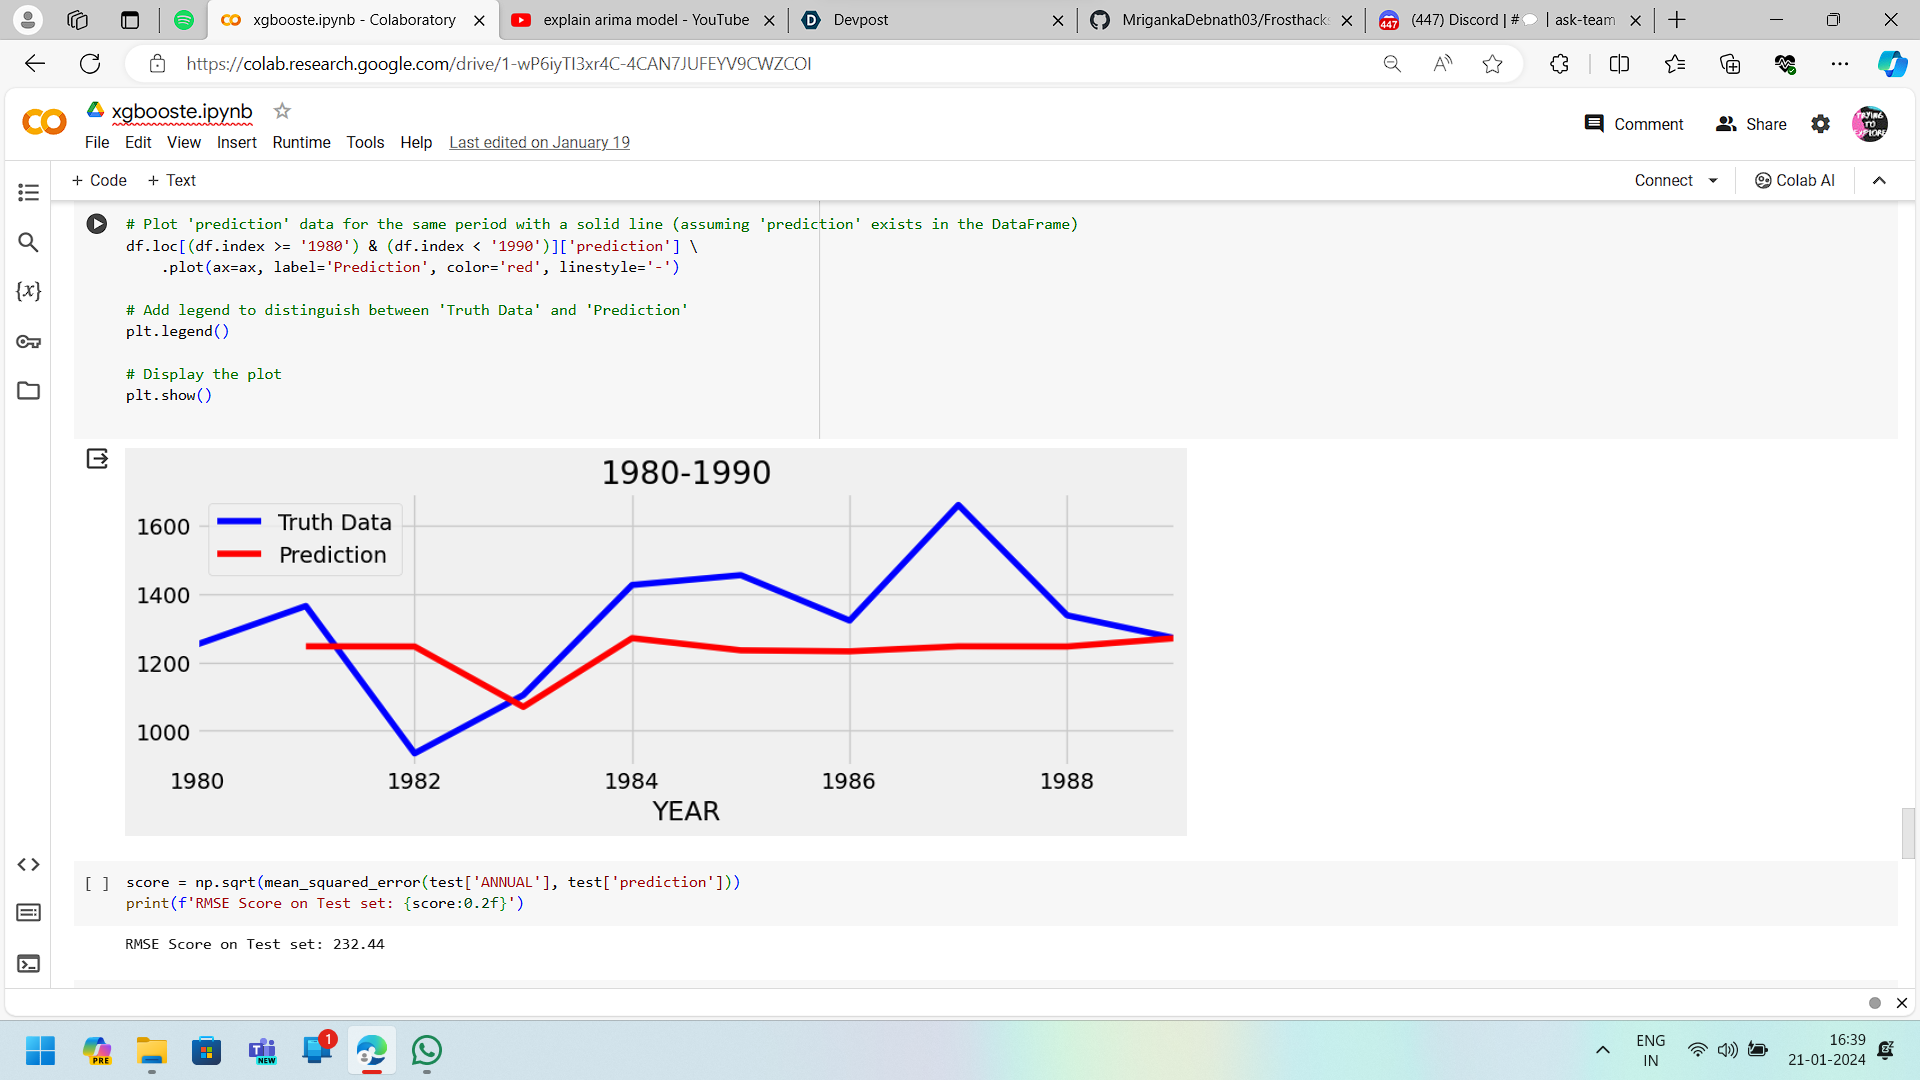This screenshot has width=1920, height=1080.
Task: Open the Terminal panel icon
Action: 28,964
